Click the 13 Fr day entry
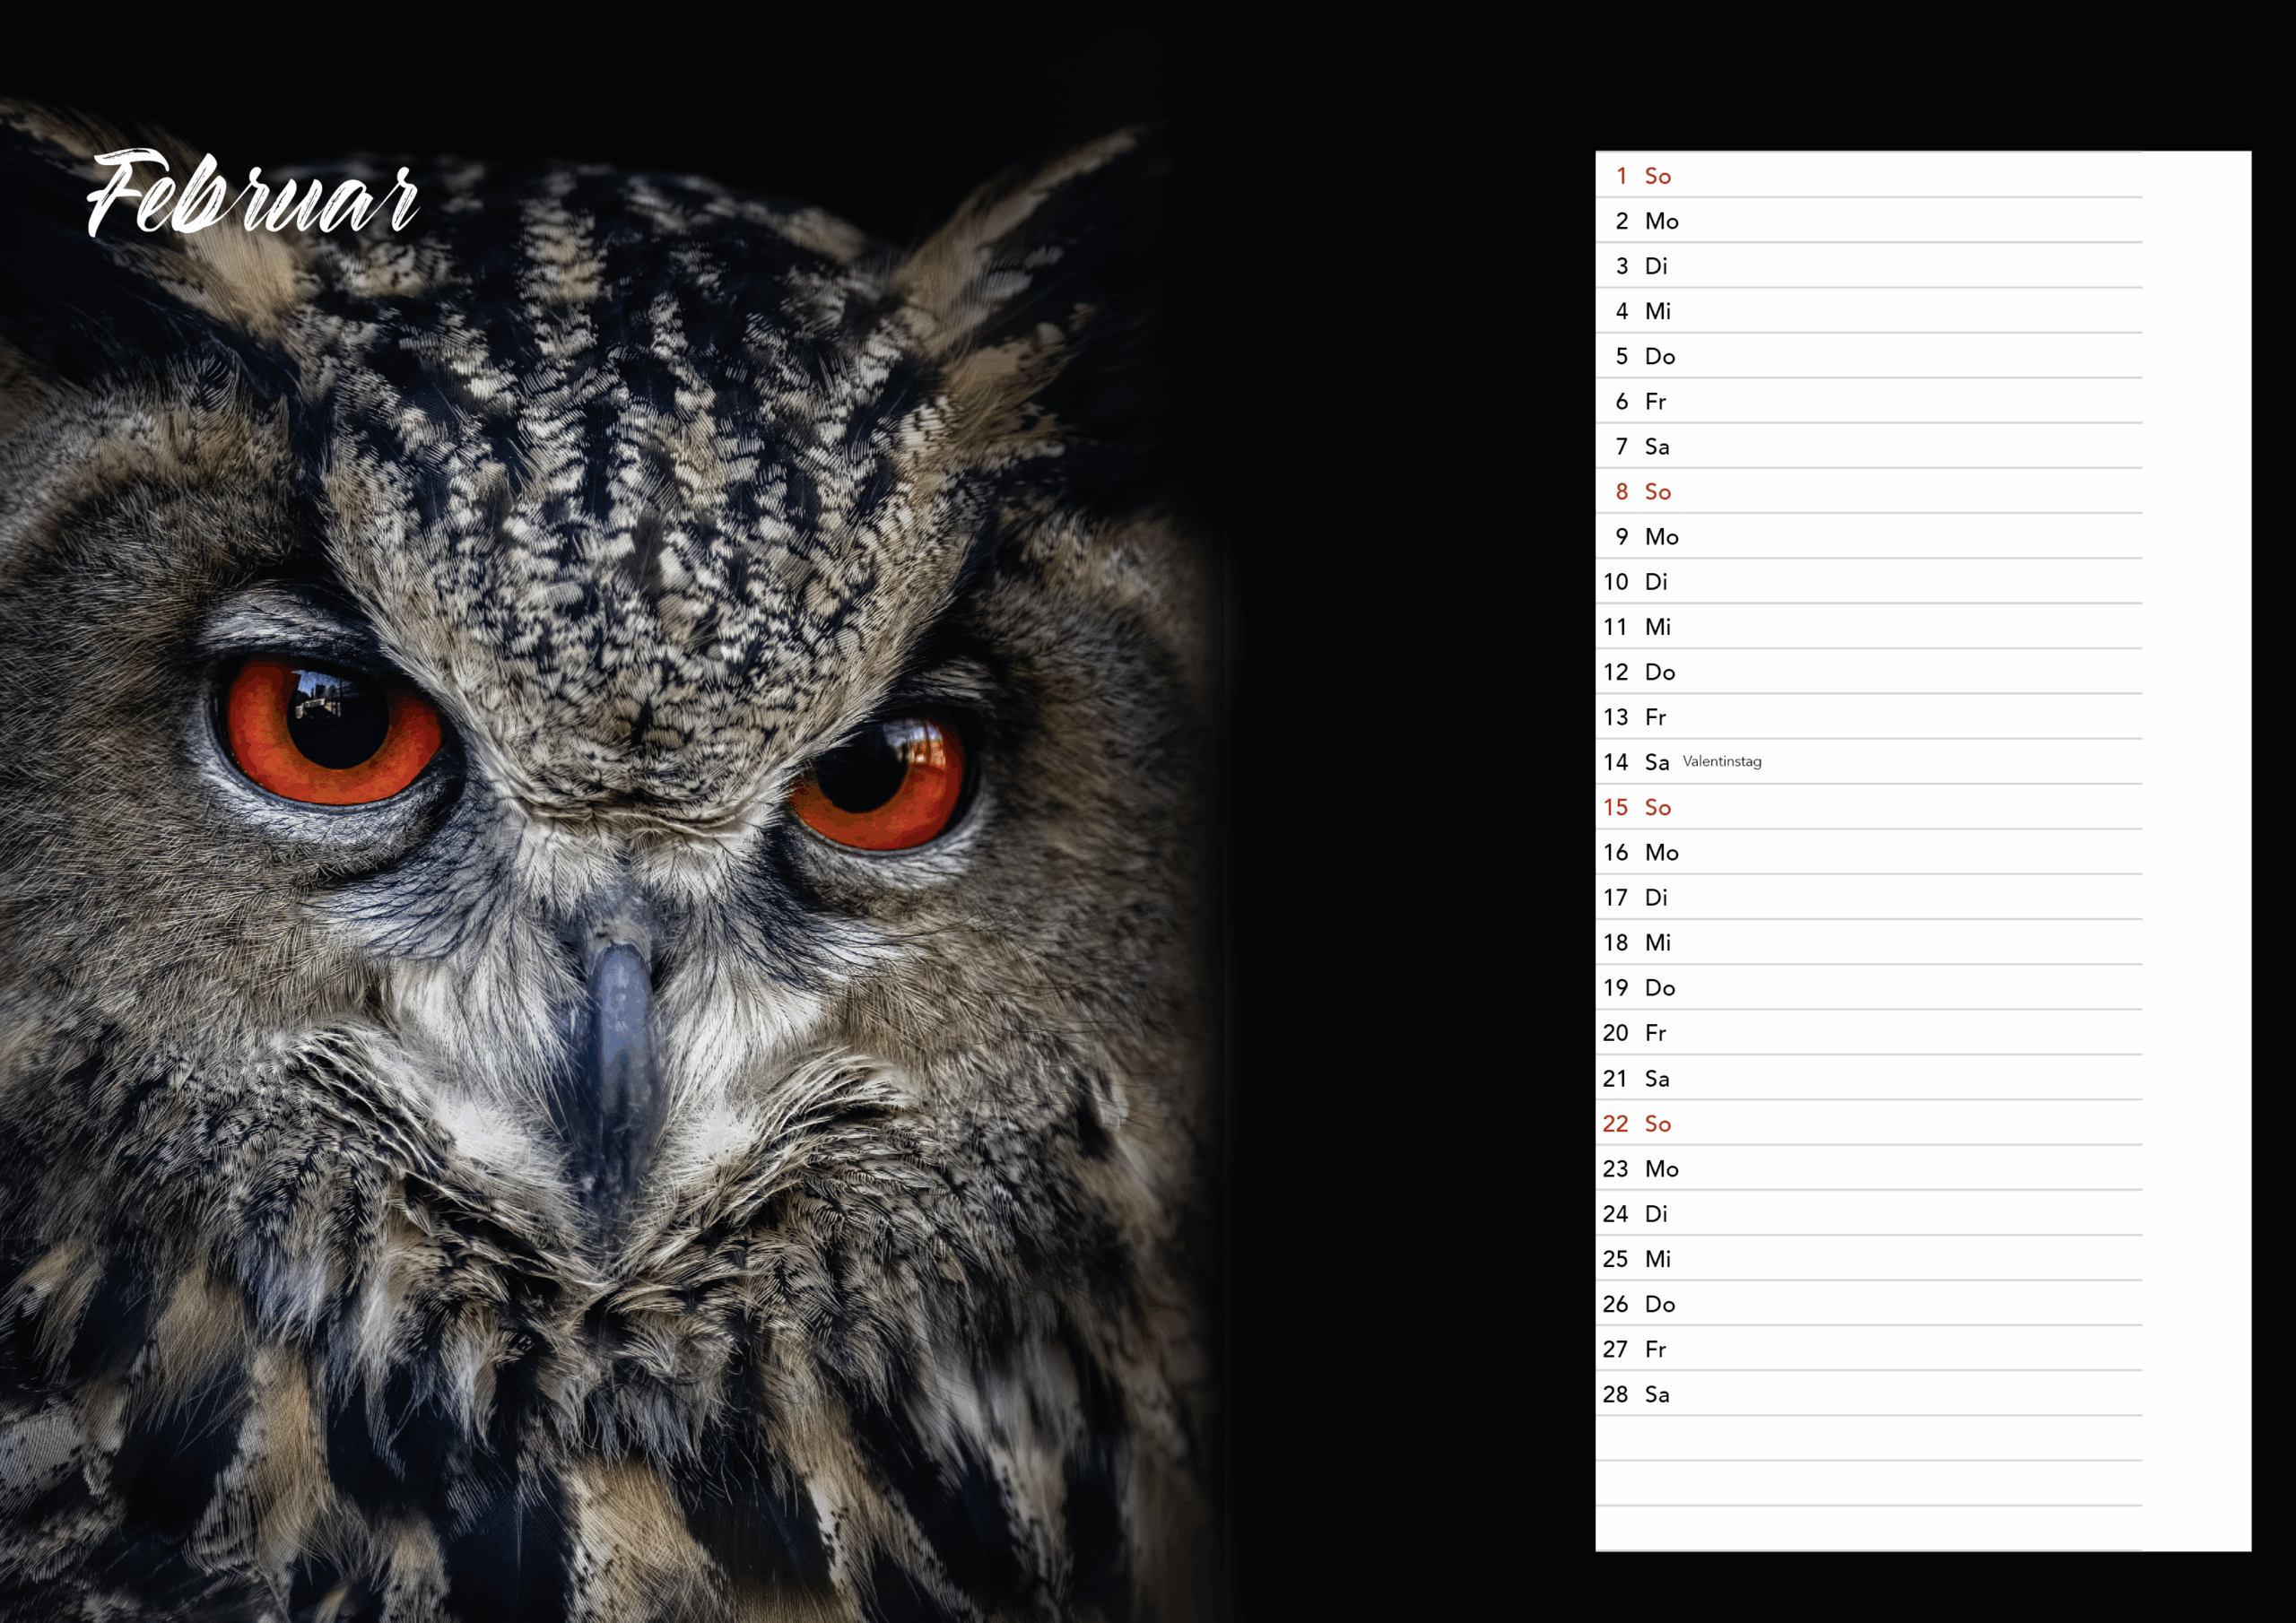 coord(1635,717)
